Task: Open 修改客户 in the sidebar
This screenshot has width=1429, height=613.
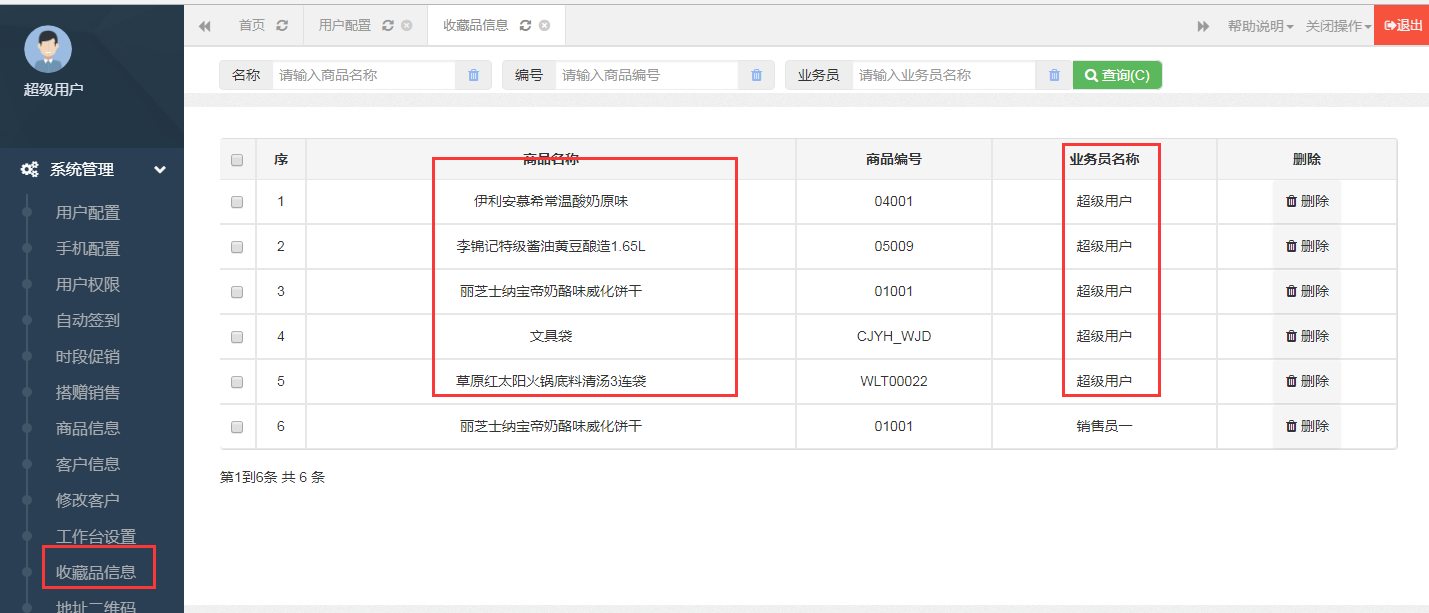Action: (88, 500)
